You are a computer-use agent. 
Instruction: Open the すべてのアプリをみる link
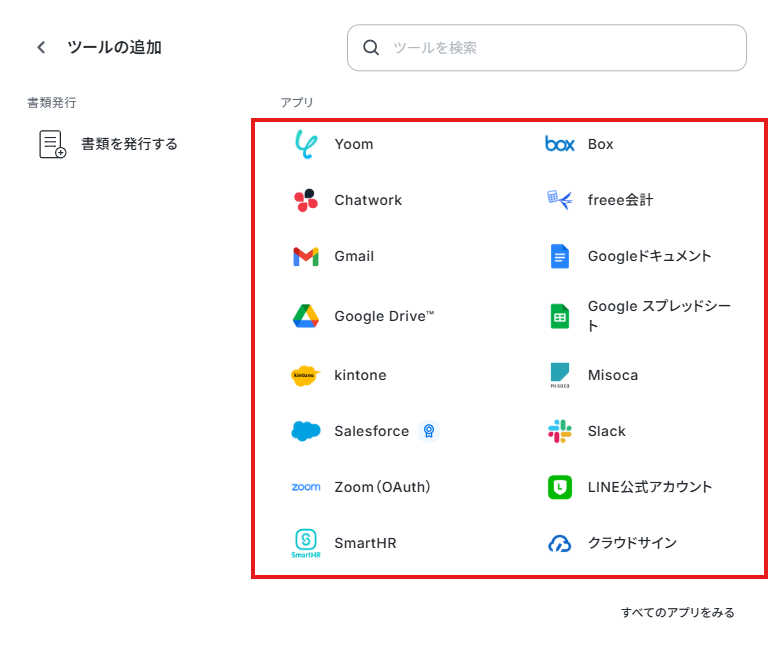click(x=677, y=613)
